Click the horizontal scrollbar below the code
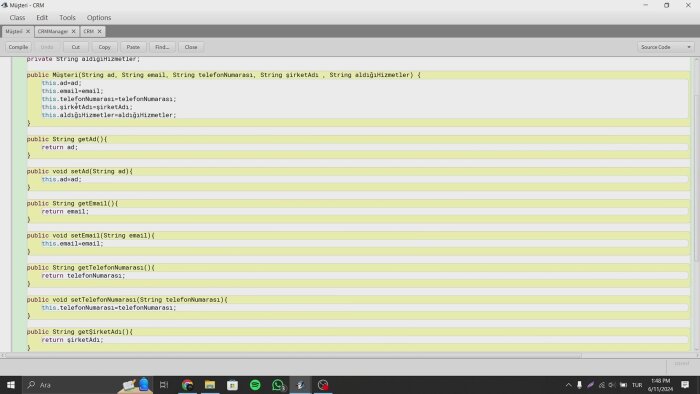Image resolution: width=700 pixels, height=394 pixels. (292, 356)
